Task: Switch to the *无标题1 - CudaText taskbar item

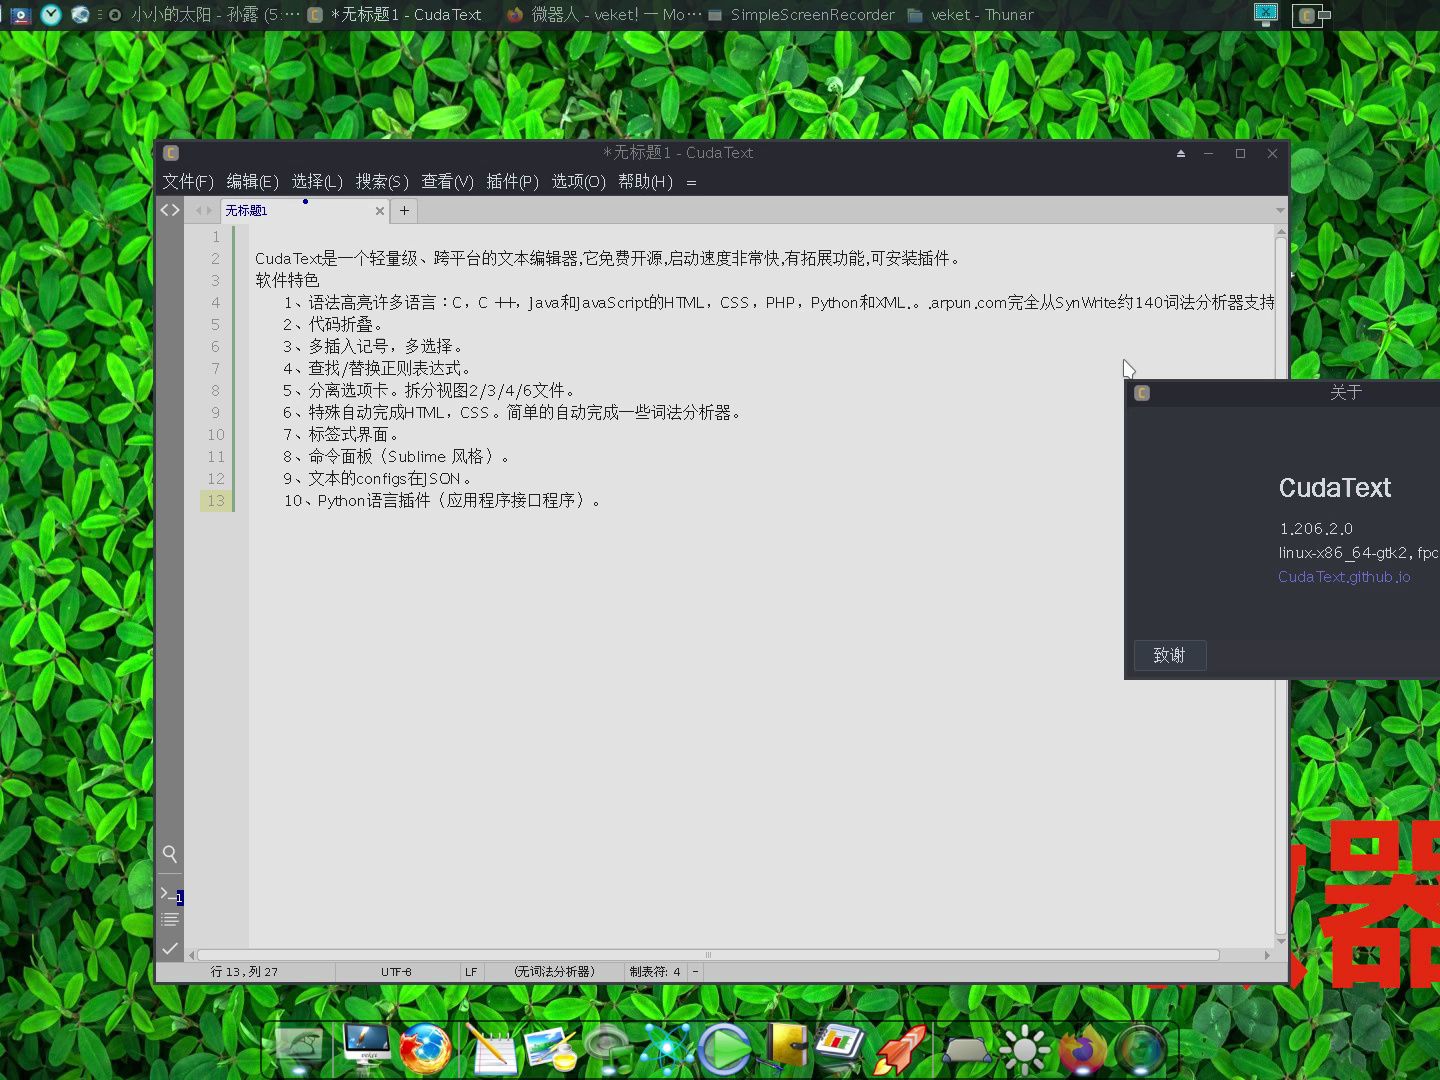Action: pyautogui.click(x=394, y=15)
